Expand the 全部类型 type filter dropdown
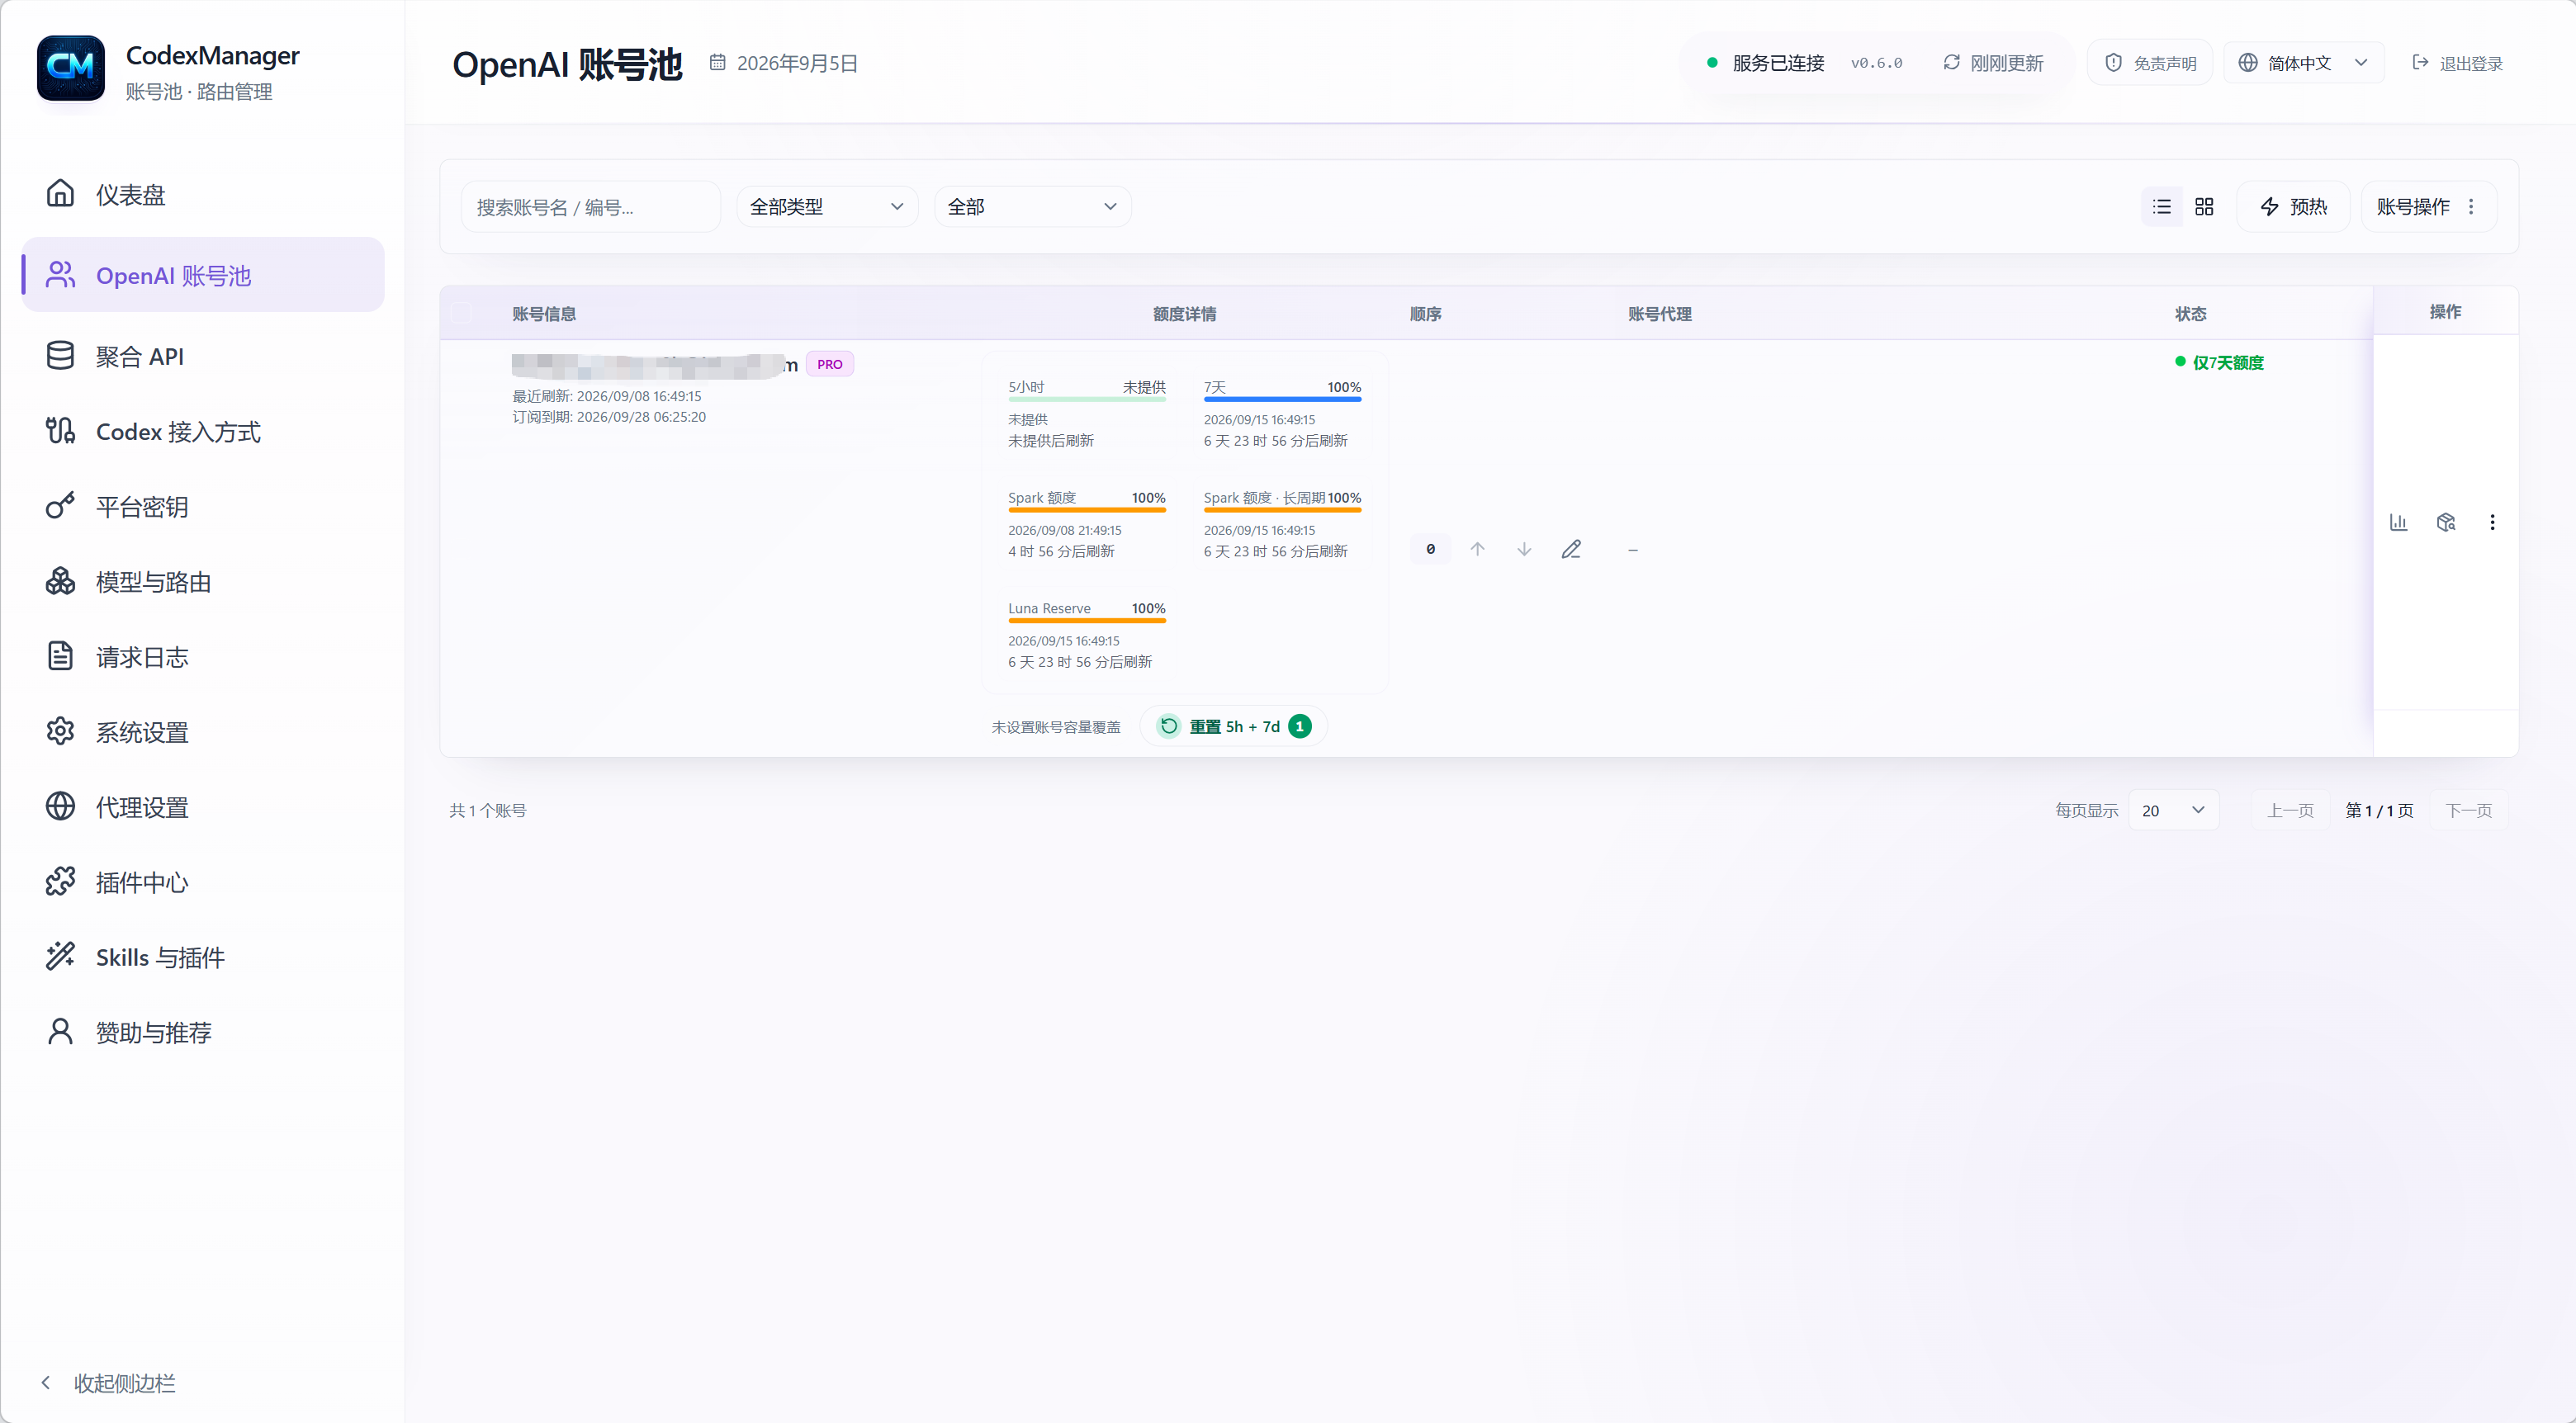Image resolution: width=2576 pixels, height=1423 pixels. tap(827, 206)
